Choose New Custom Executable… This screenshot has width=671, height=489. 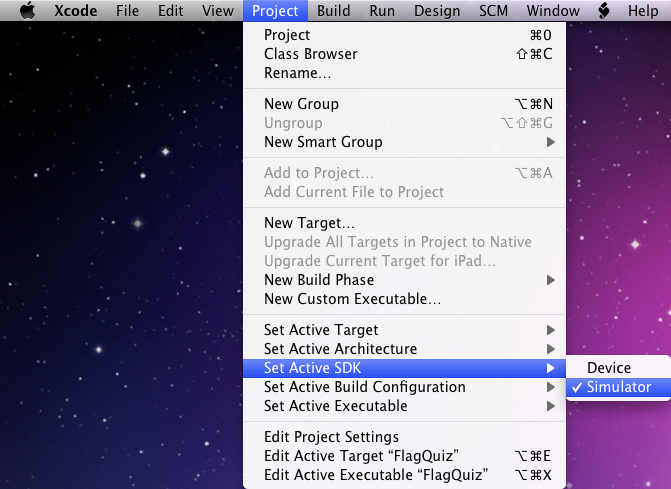point(404,299)
